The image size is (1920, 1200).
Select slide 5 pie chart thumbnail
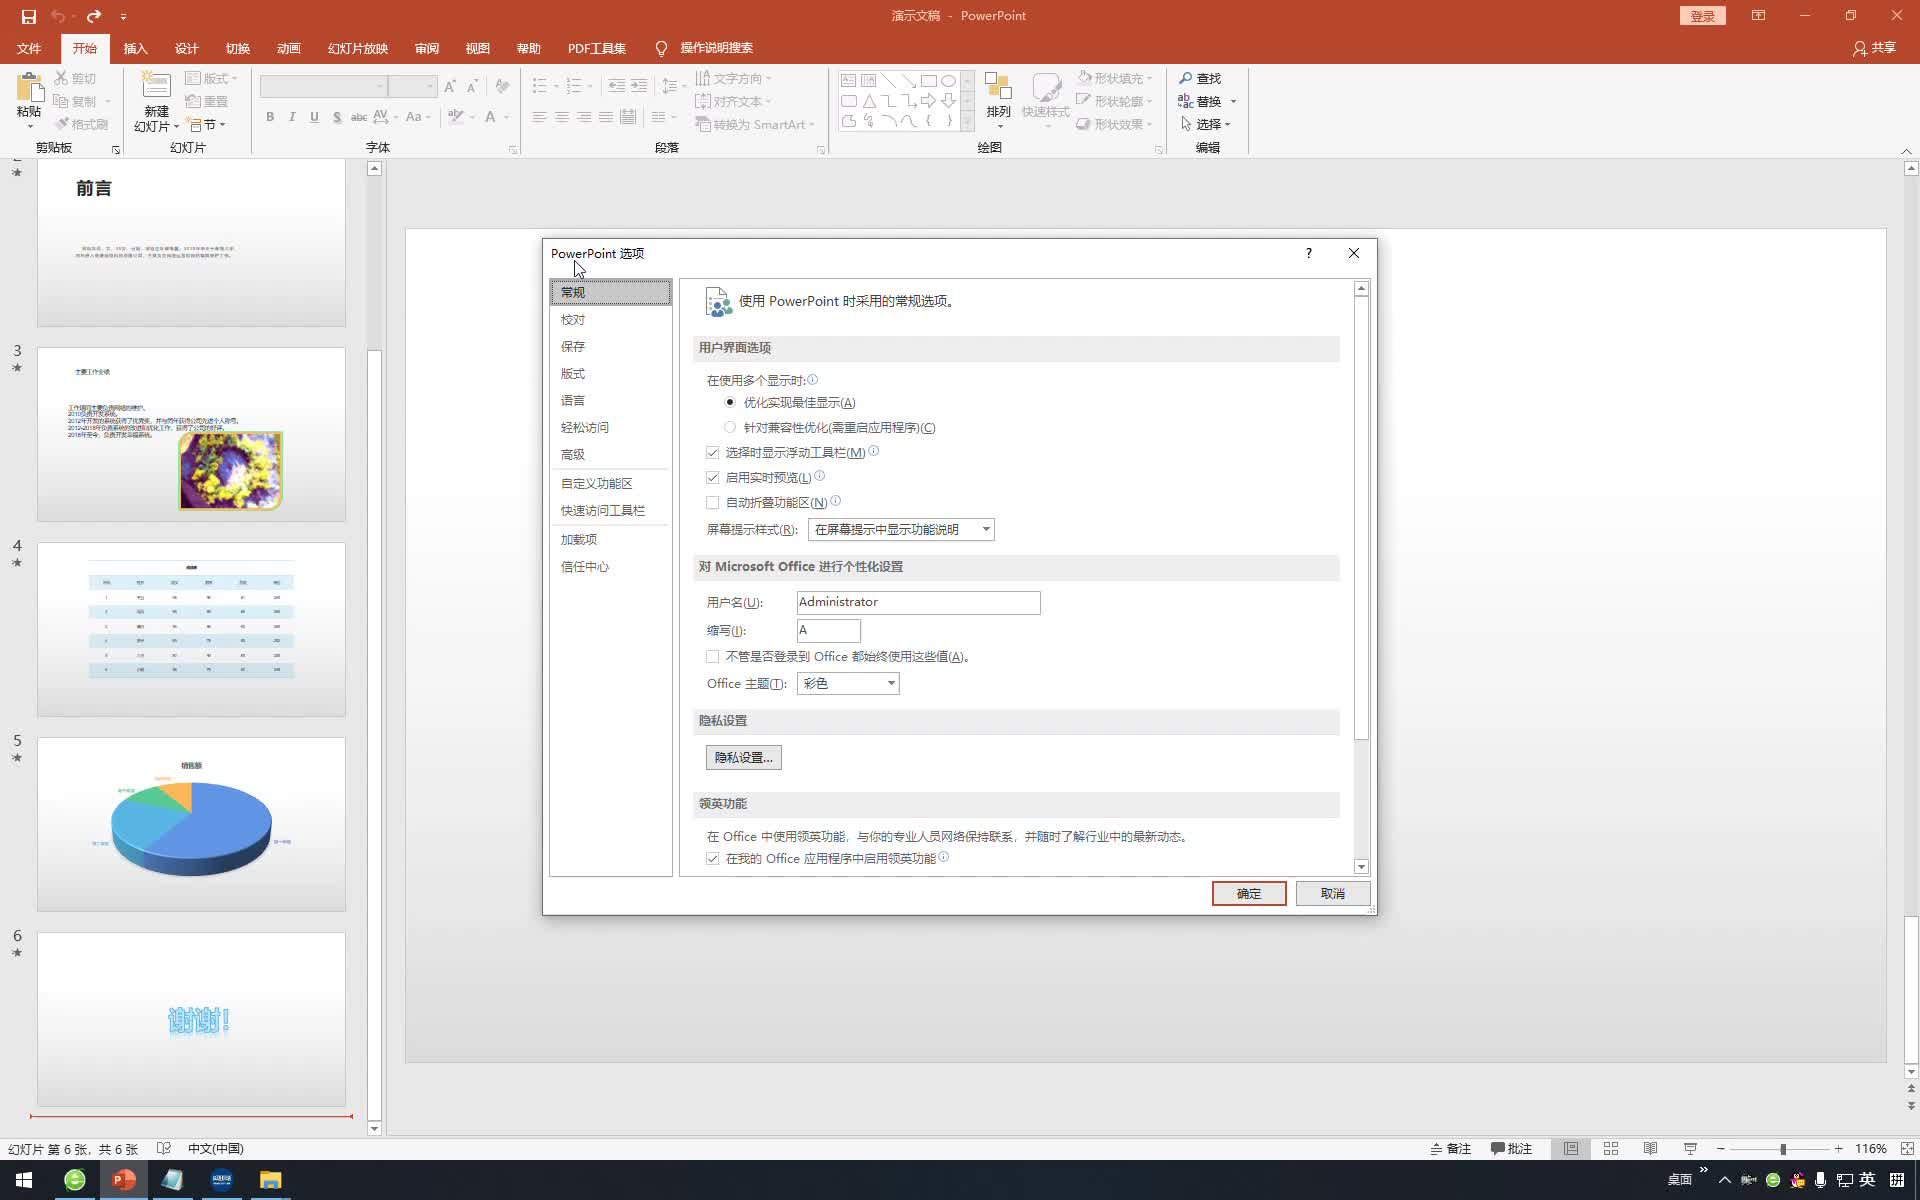pos(191,824)
